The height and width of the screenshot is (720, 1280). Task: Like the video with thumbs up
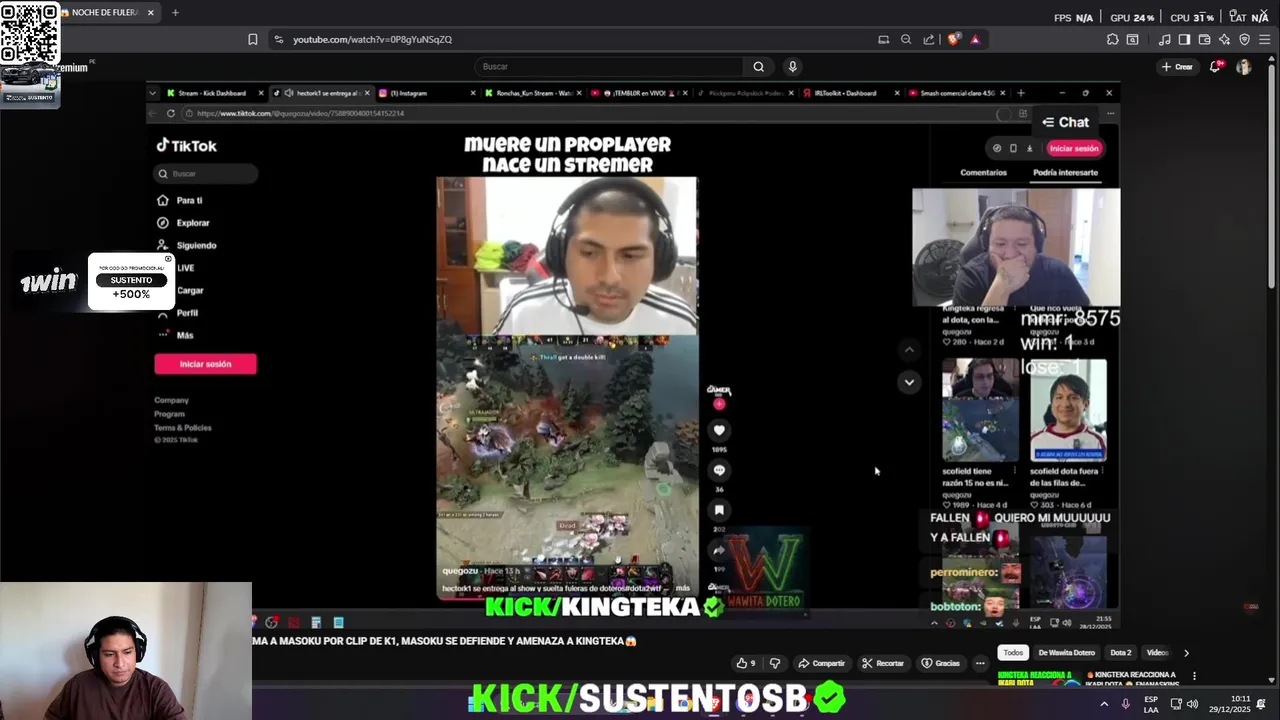click(x=745, y=663)
